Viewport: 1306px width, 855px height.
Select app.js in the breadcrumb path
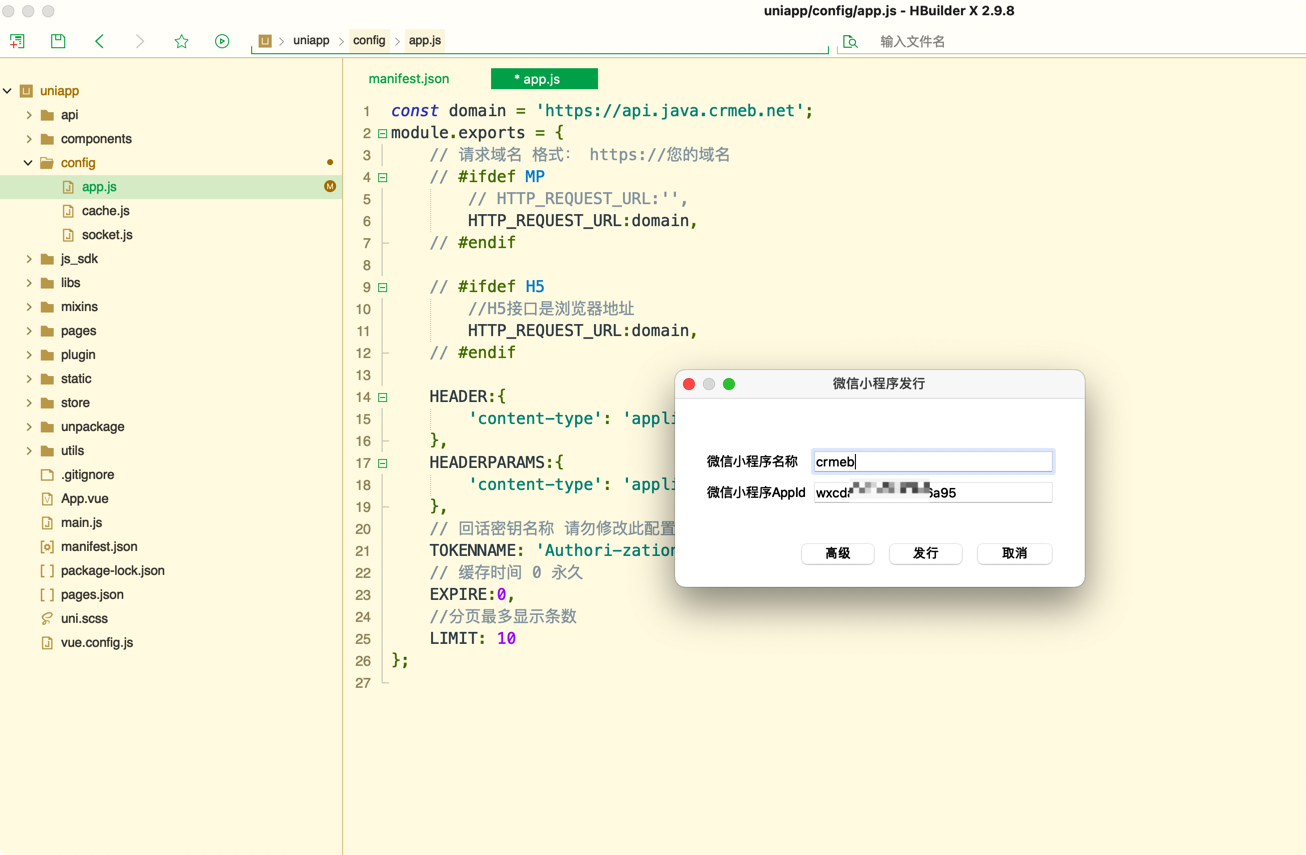pos(425,41)
